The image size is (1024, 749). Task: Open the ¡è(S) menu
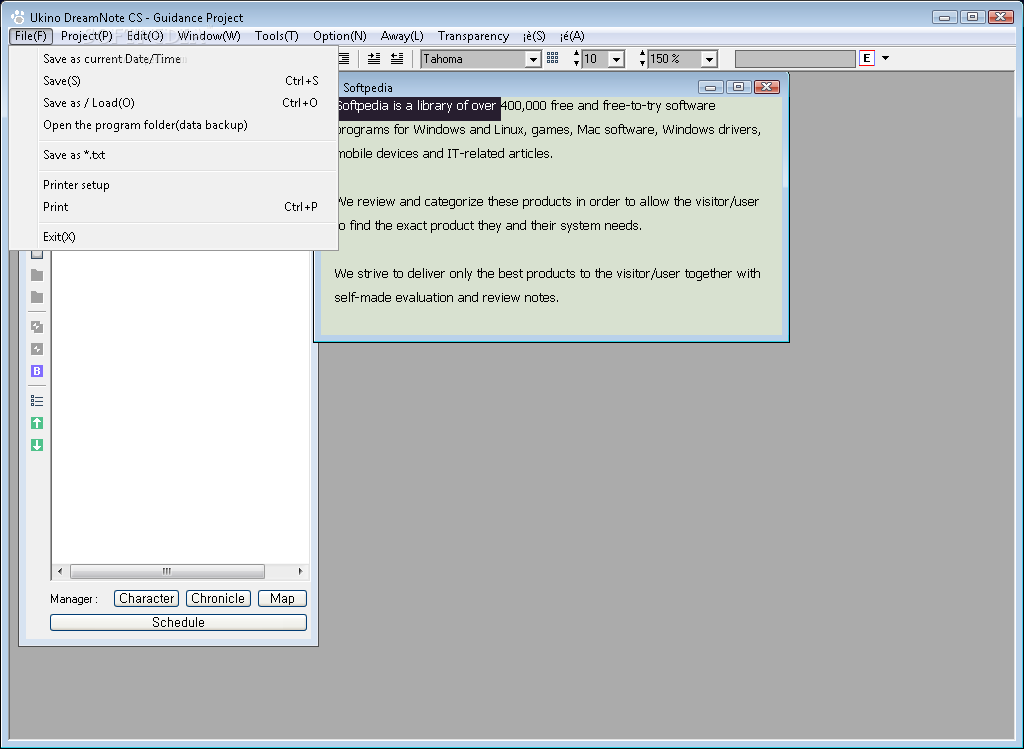(534, 36)
